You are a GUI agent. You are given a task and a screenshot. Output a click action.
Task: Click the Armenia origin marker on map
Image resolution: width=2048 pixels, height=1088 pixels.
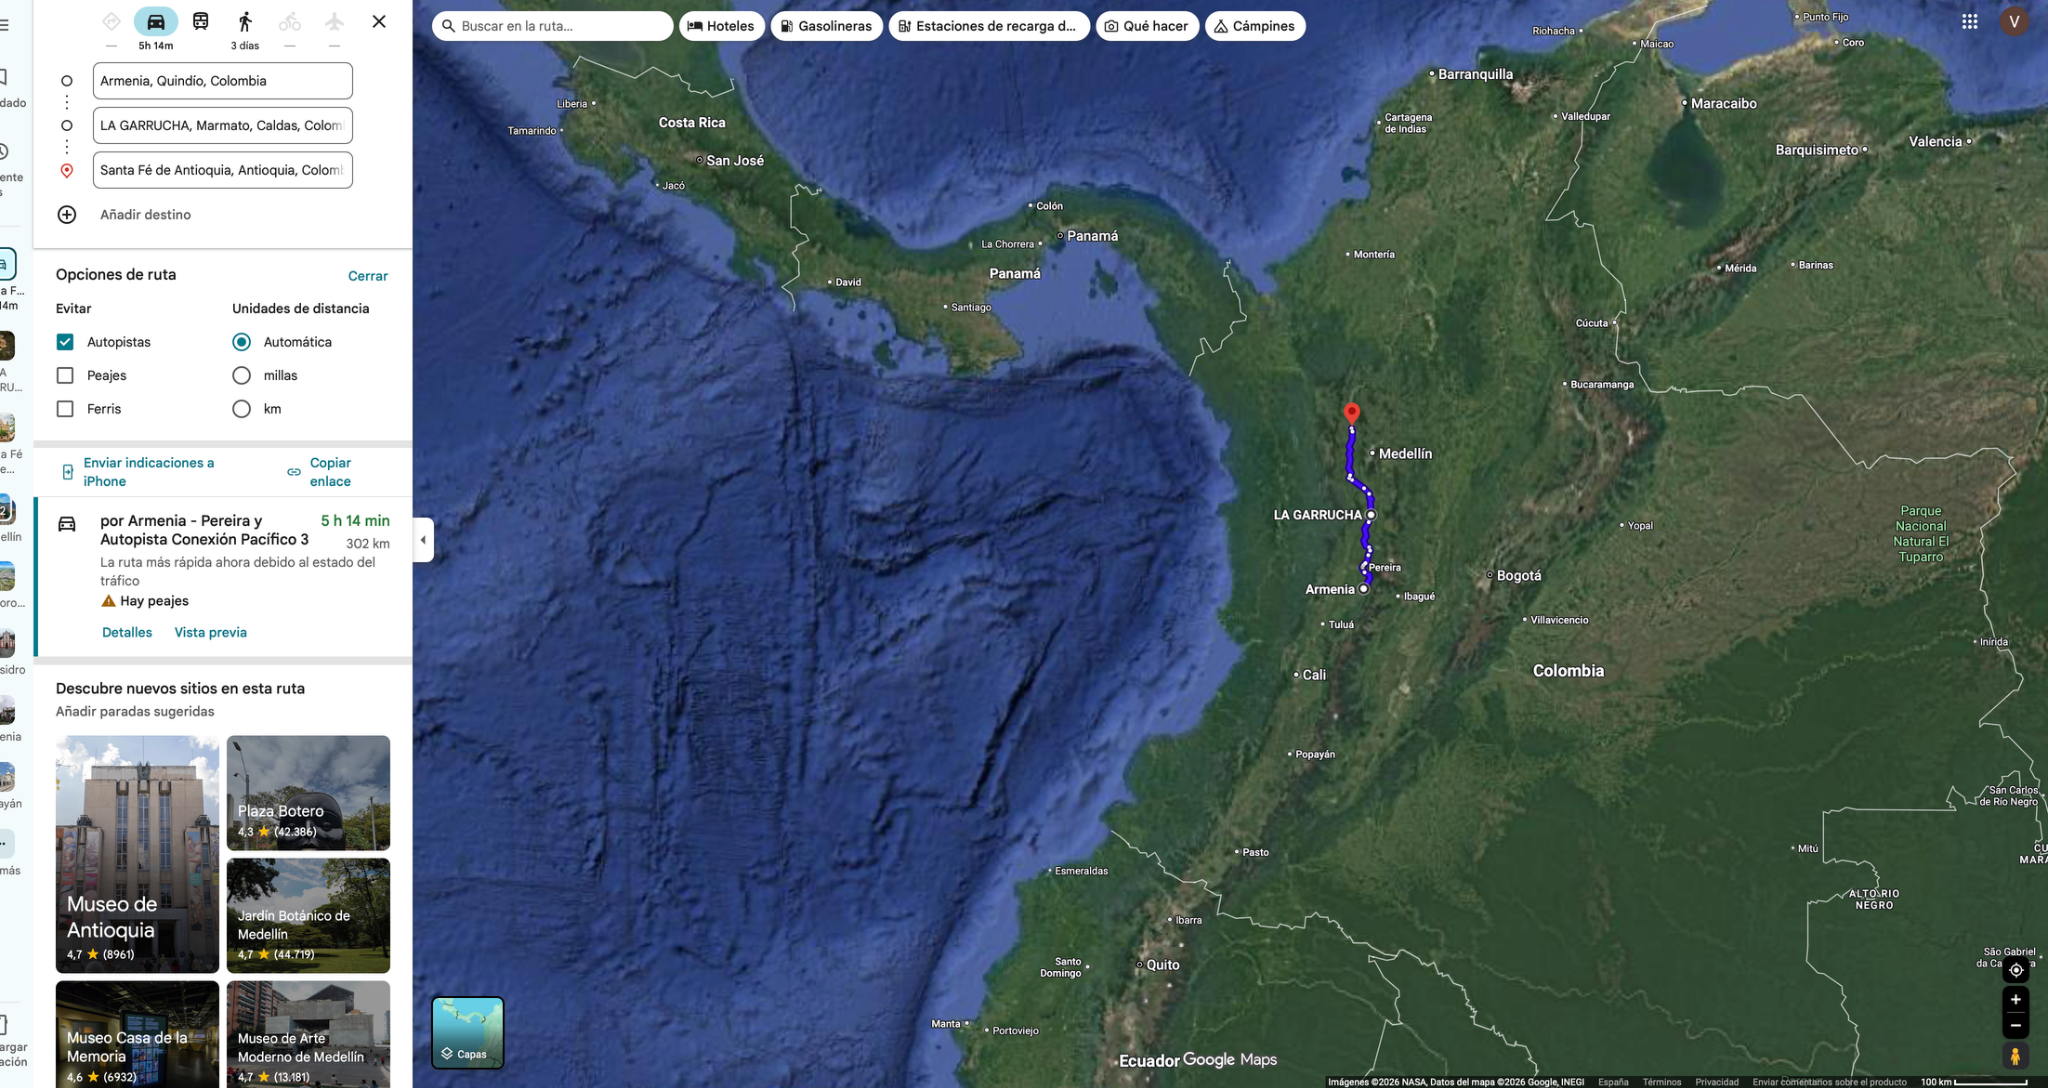click(1363, 589)
